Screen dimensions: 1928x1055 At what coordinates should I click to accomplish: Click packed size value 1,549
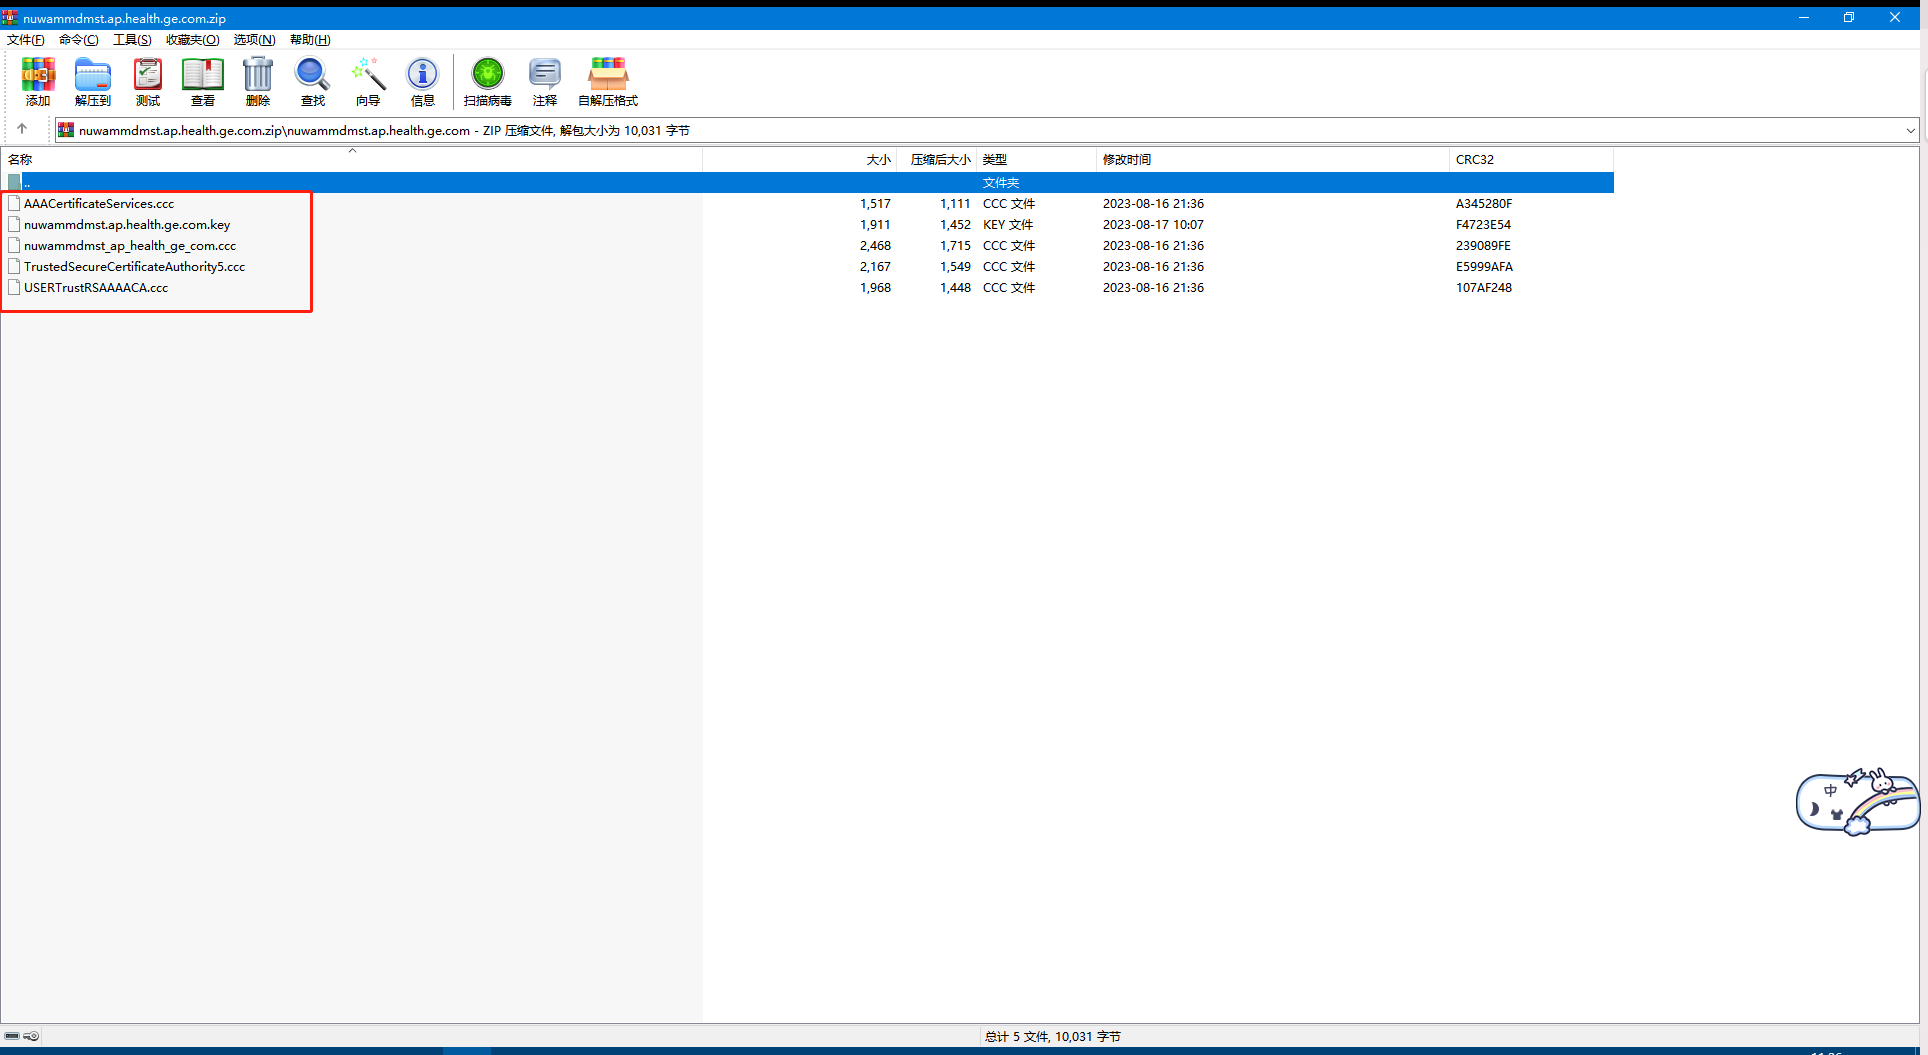(955, 266)
